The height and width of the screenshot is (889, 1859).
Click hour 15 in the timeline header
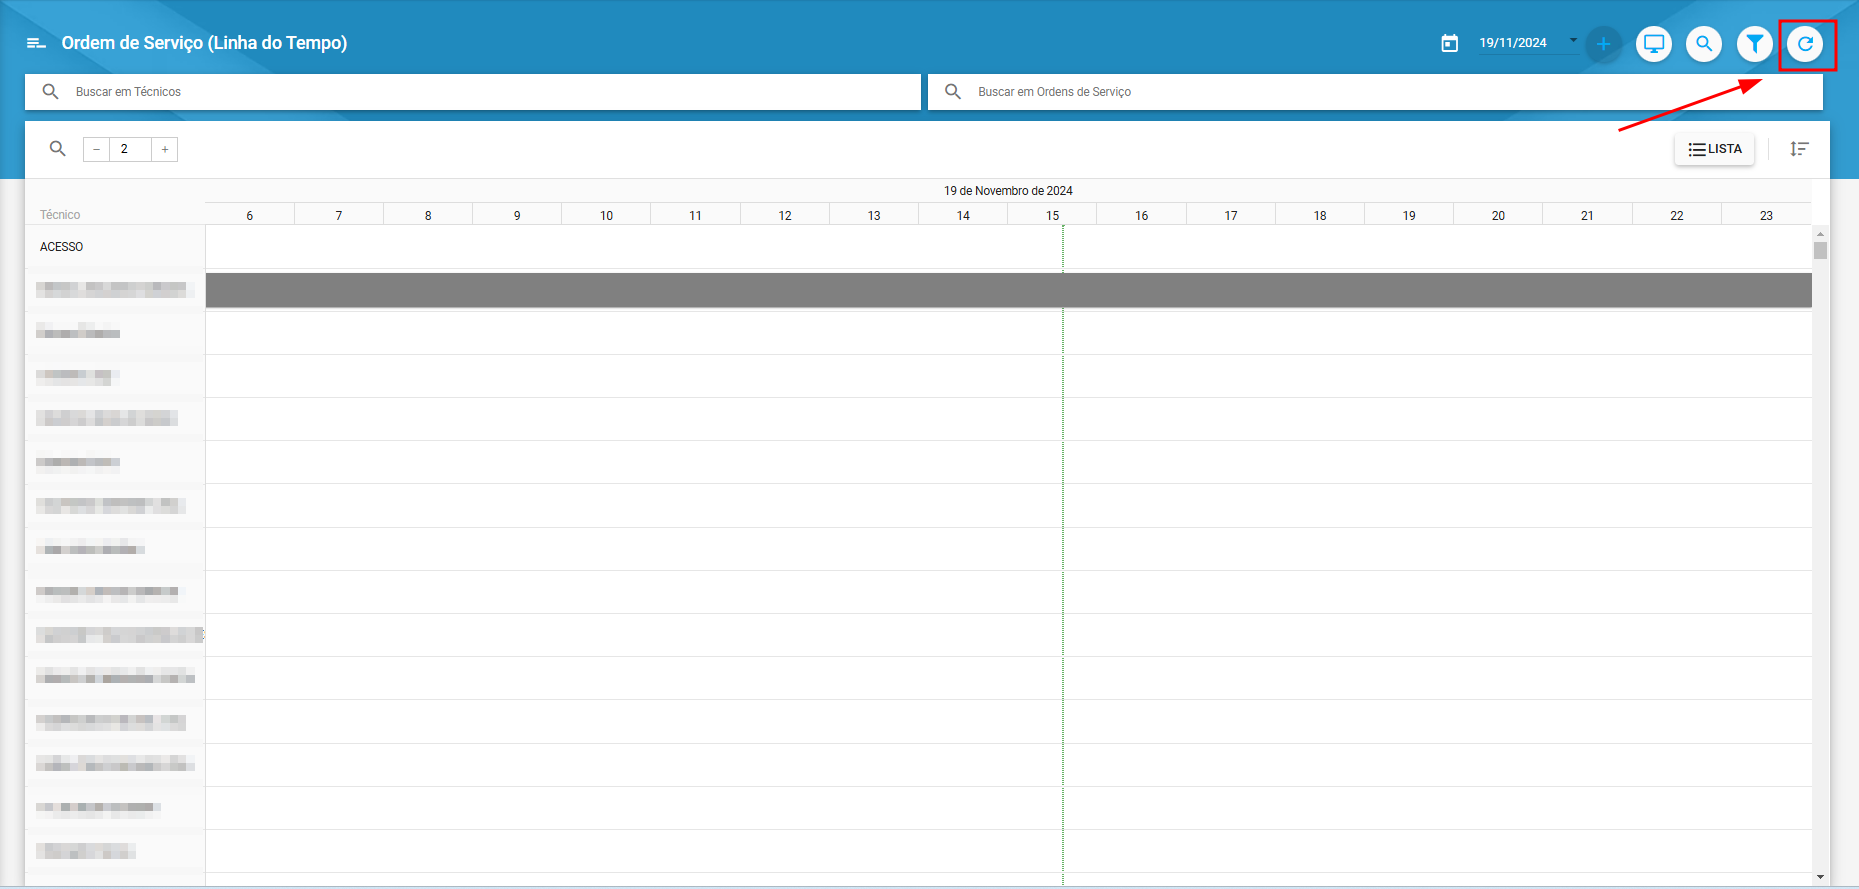(1052, 215)
